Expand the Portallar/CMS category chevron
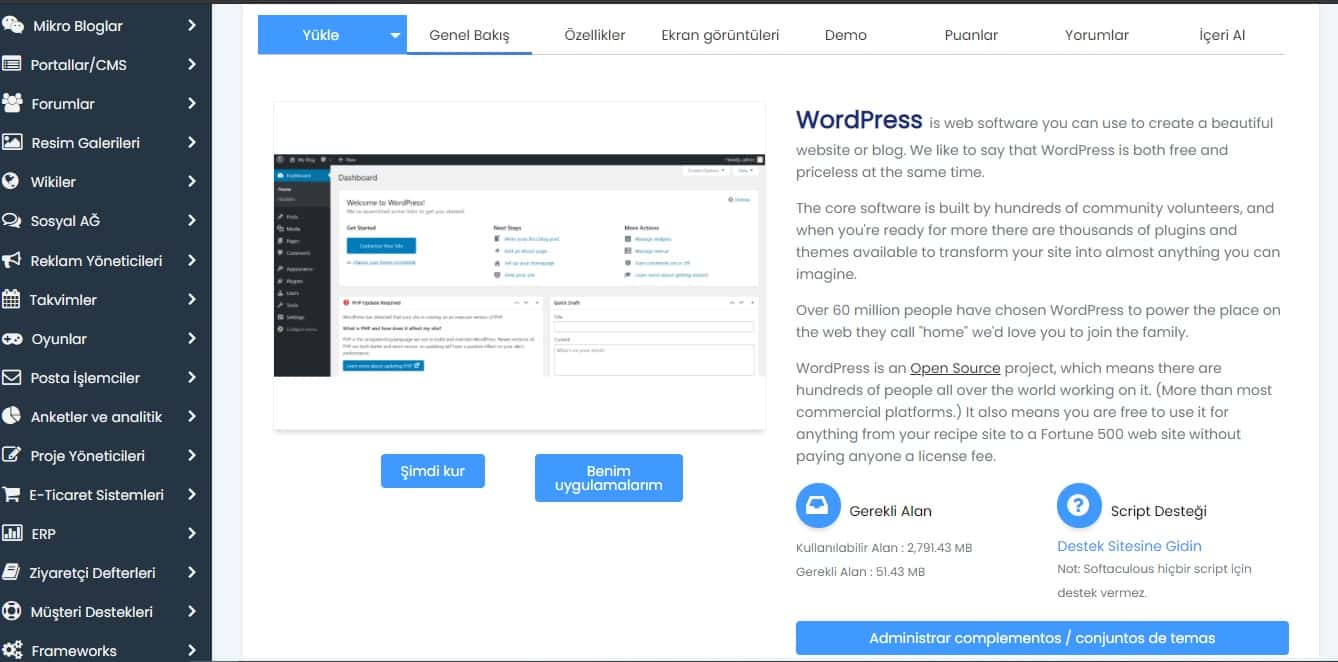1338x662 pixels. click(x=192, y=65)
